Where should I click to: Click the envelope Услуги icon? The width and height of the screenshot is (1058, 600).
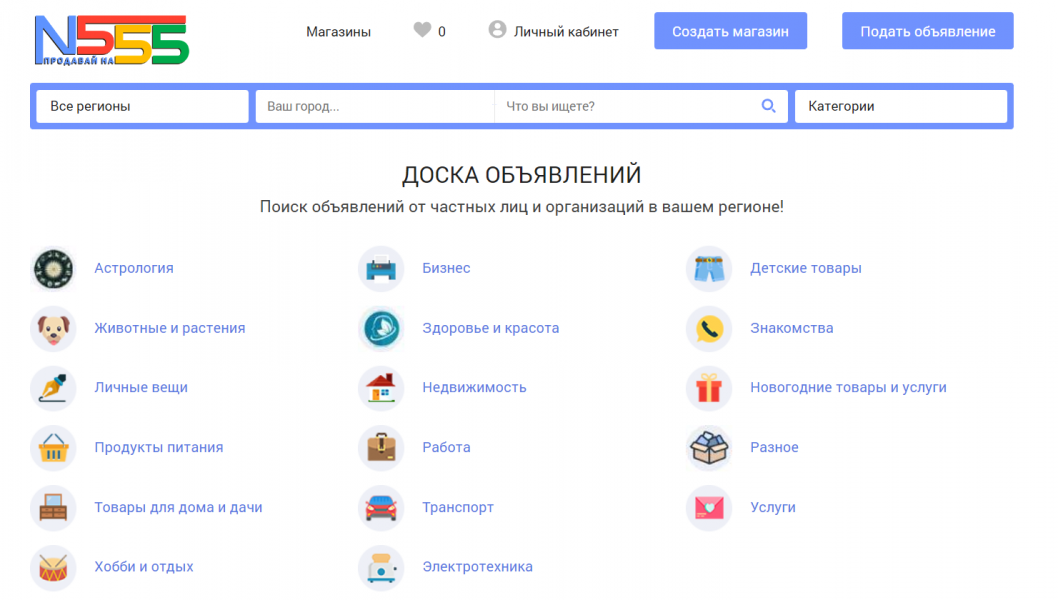[x=709, y=508]
